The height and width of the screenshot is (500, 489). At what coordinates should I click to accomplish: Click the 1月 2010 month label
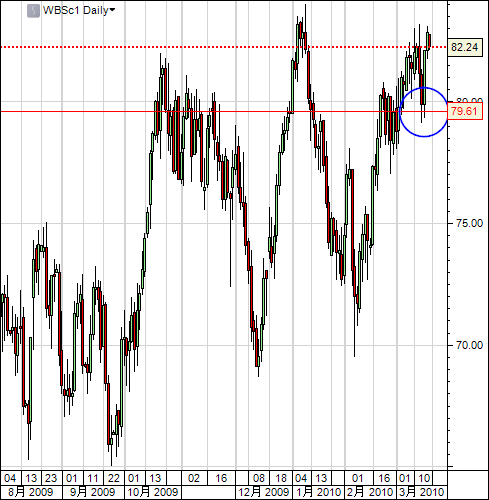[x=318, y=492]
